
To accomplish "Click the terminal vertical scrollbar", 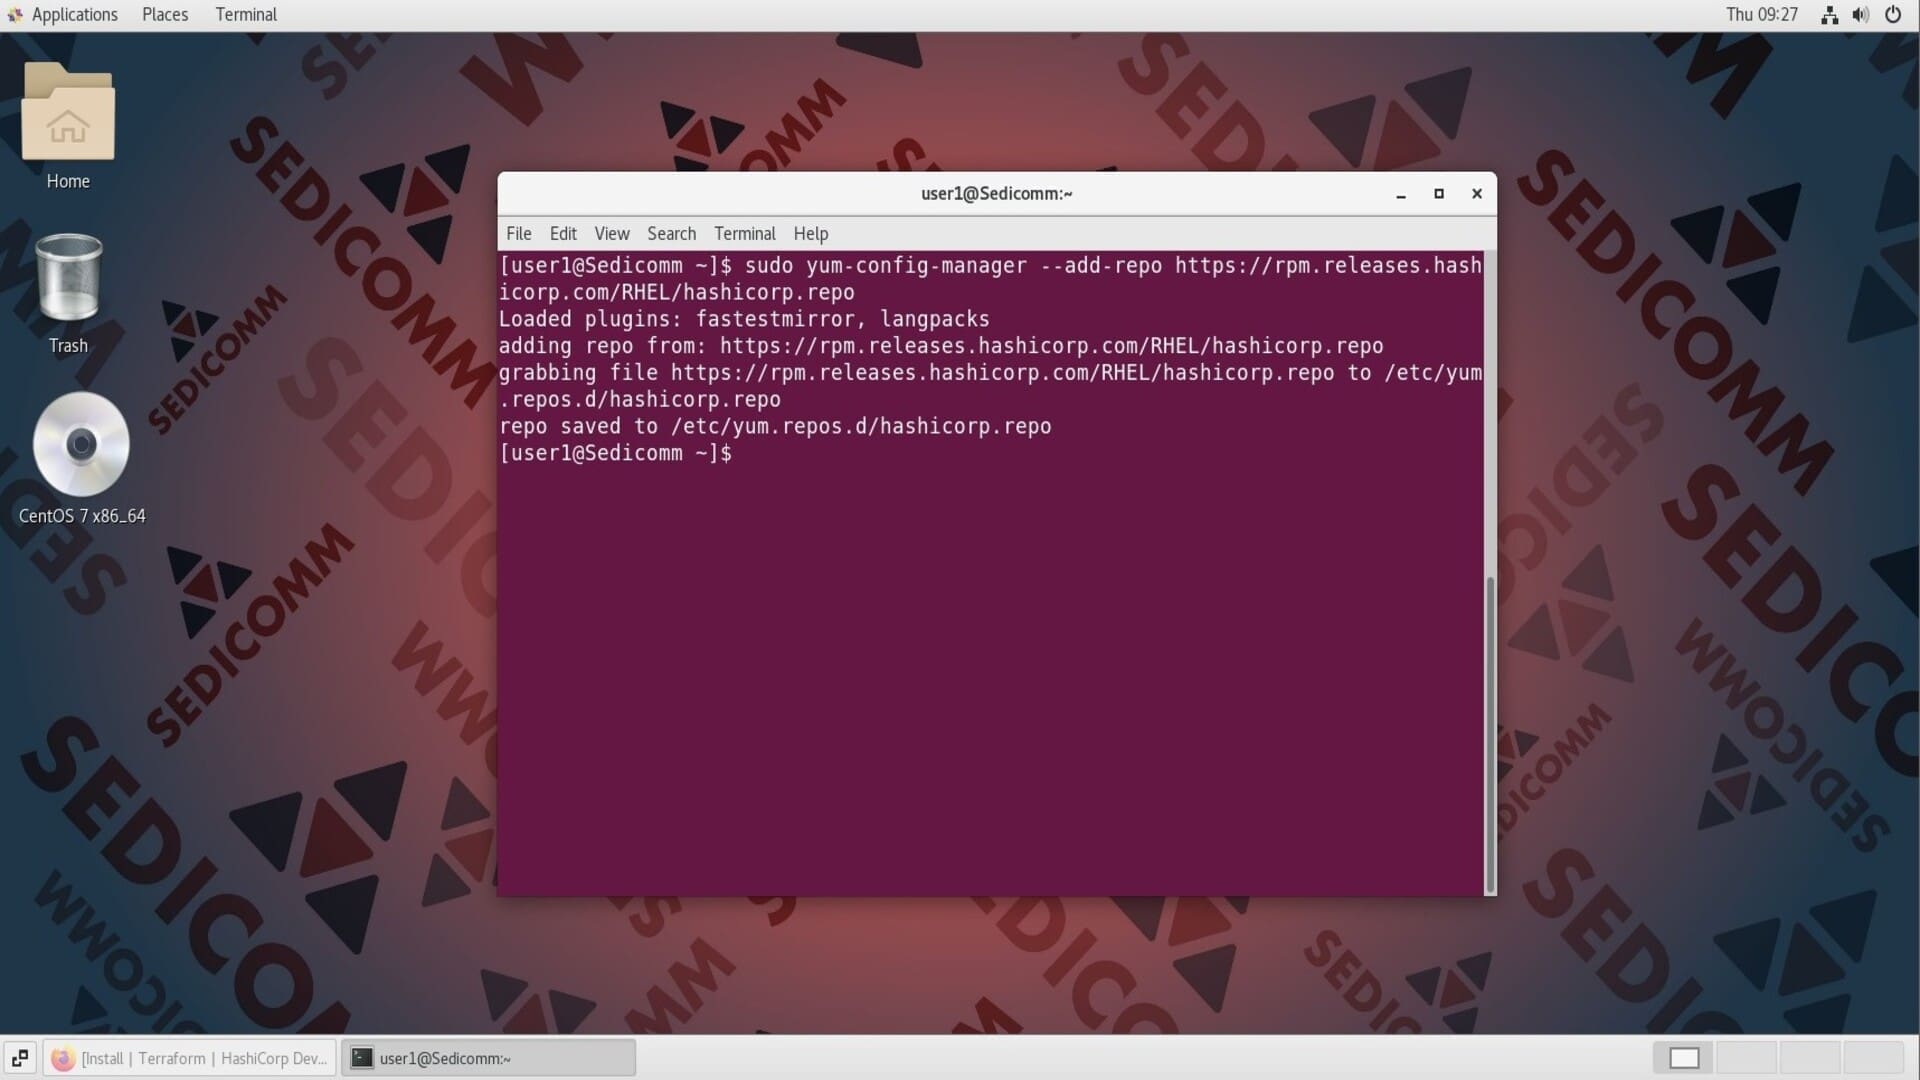I will (1490, 733).
